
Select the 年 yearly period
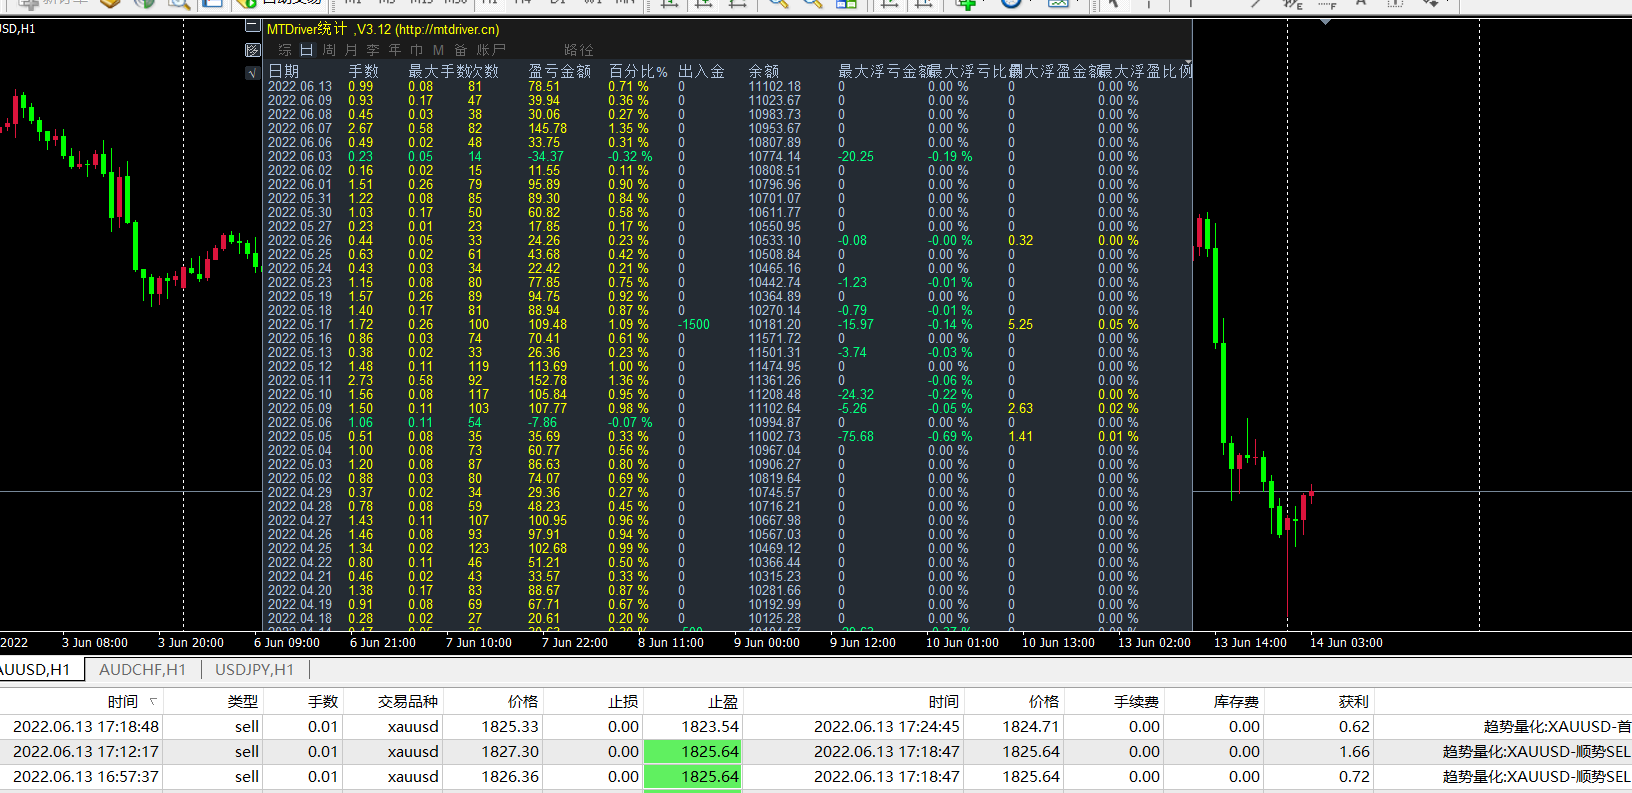(x=394, y=50)
